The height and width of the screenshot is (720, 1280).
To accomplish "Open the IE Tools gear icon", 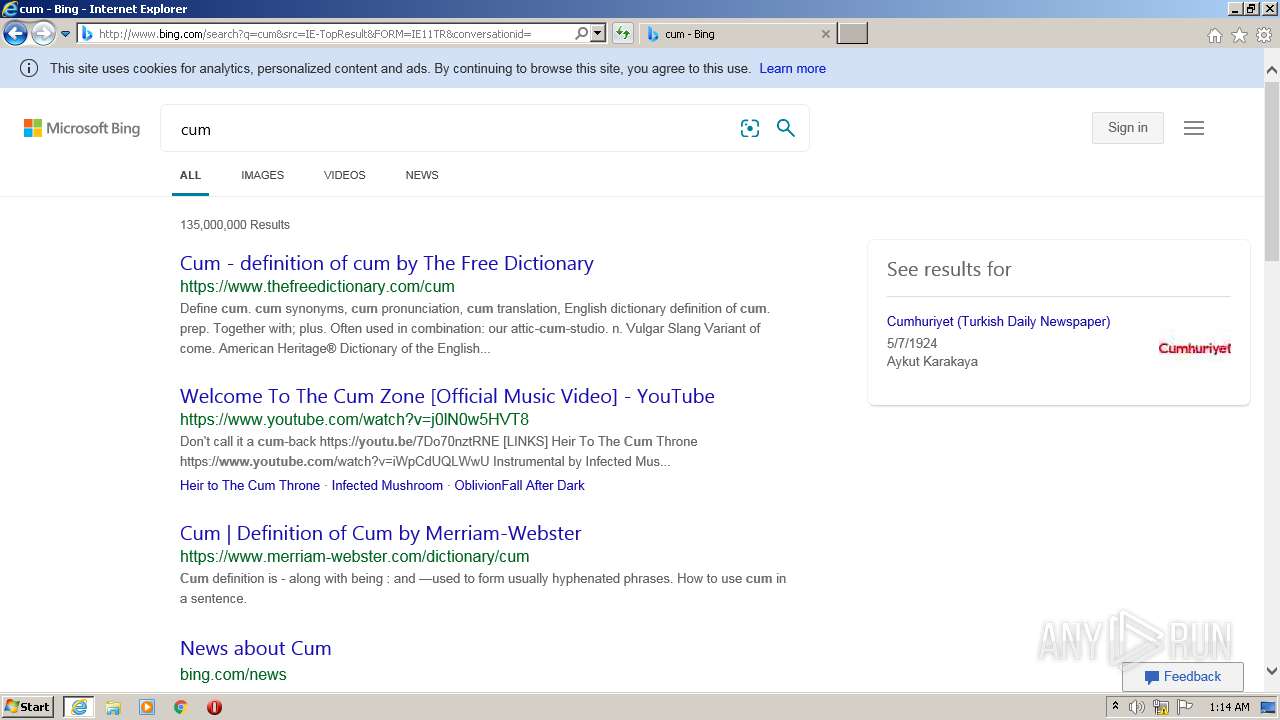I will pyautogui.click(x=1264, y=35).
